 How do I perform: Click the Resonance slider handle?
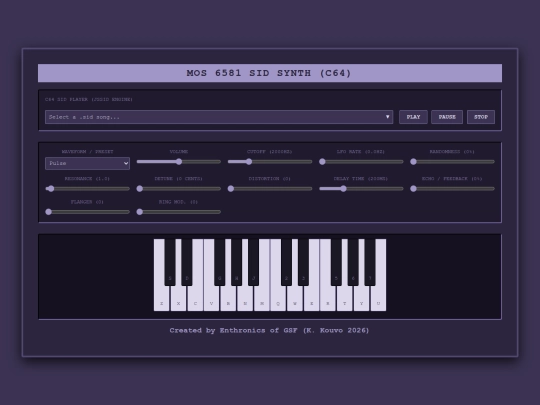[x=51, y=189]
